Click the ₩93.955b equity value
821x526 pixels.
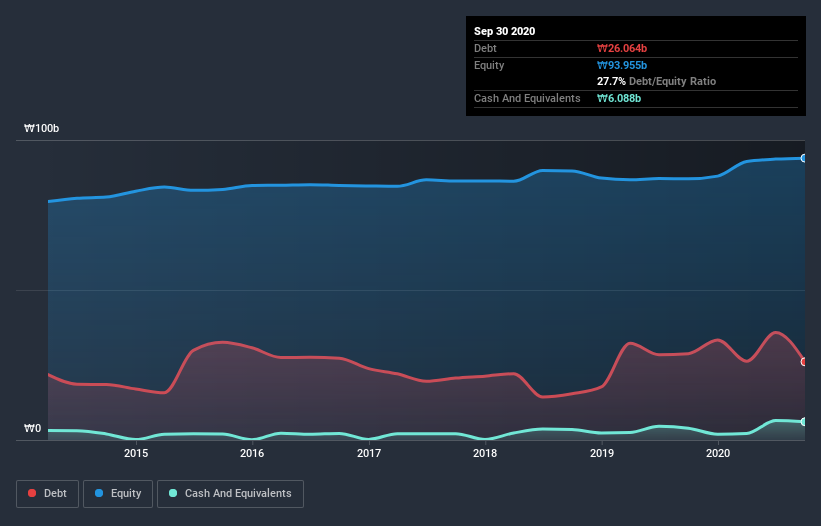(x=622, y=65)
